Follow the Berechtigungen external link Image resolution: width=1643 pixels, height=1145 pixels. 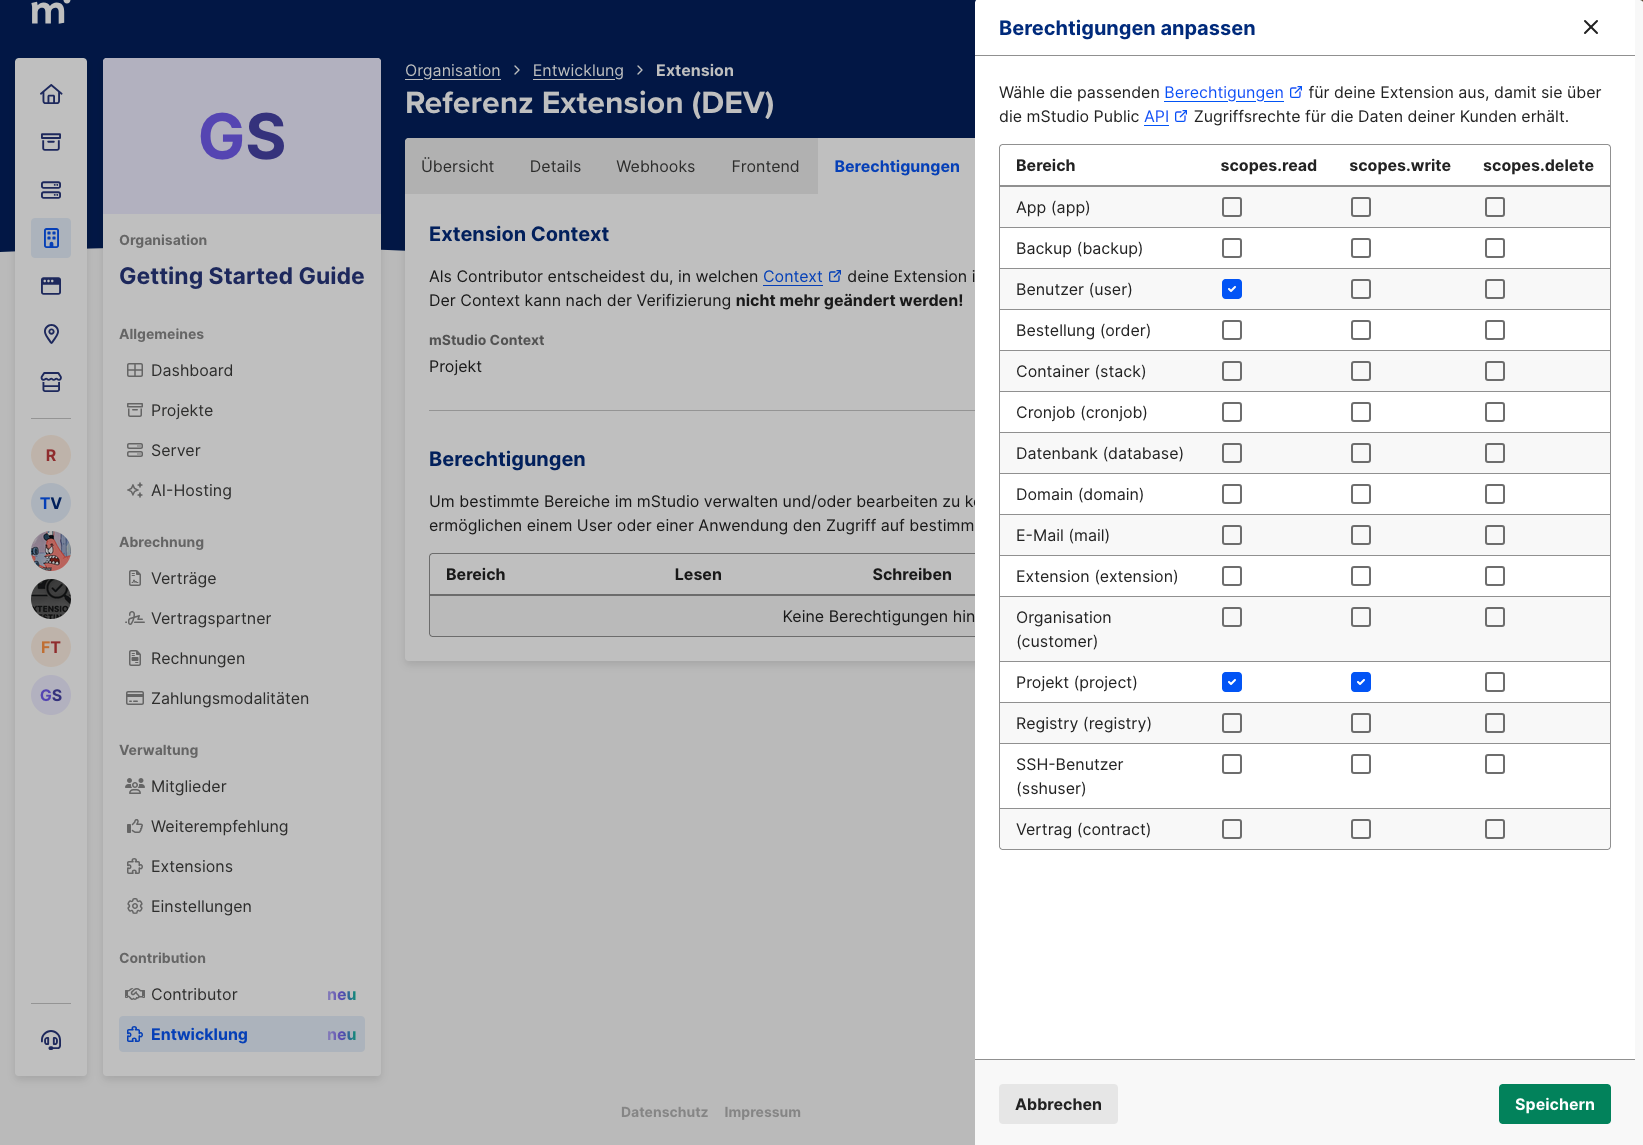(1222, 92)
